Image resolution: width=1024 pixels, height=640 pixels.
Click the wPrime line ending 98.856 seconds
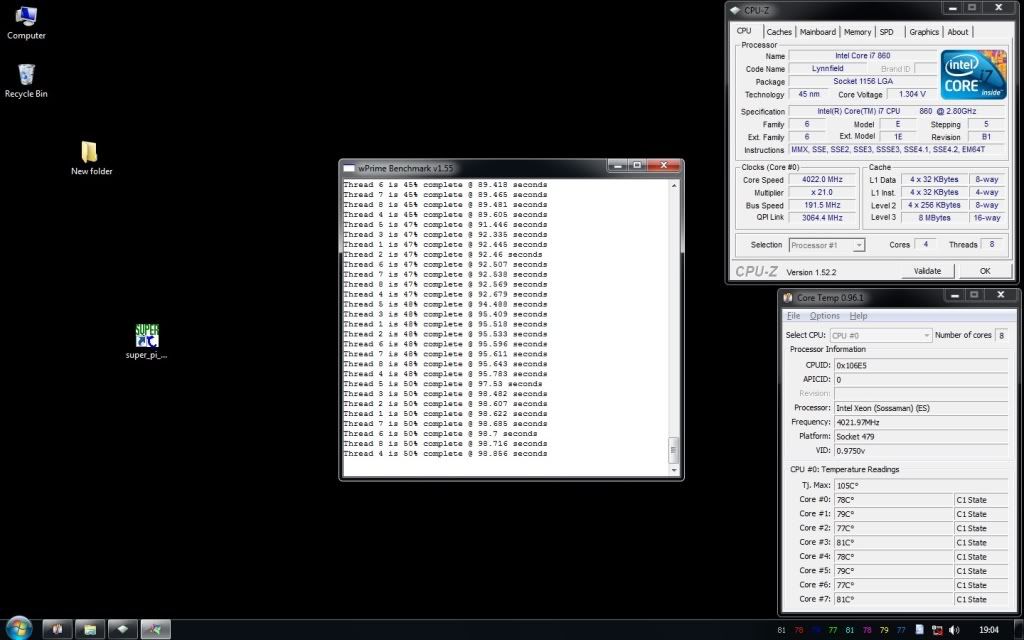click(x=445, y=453)
